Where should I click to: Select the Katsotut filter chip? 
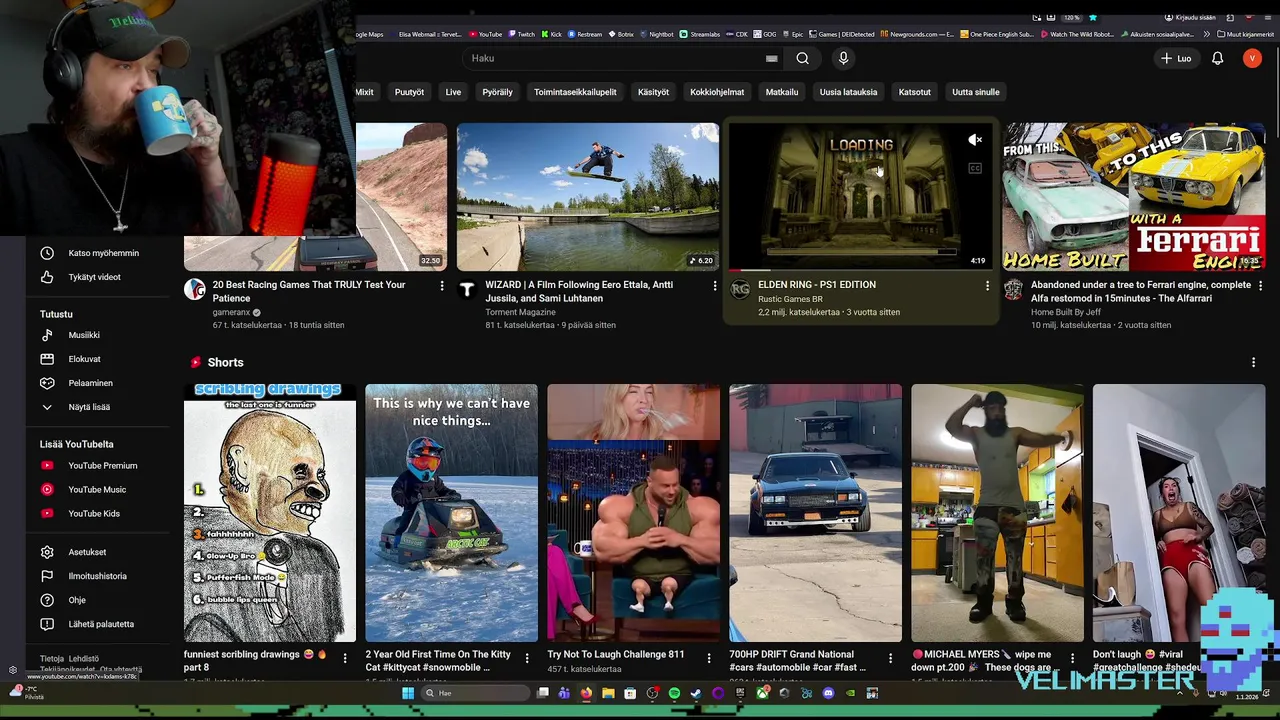tap(914, 92)
